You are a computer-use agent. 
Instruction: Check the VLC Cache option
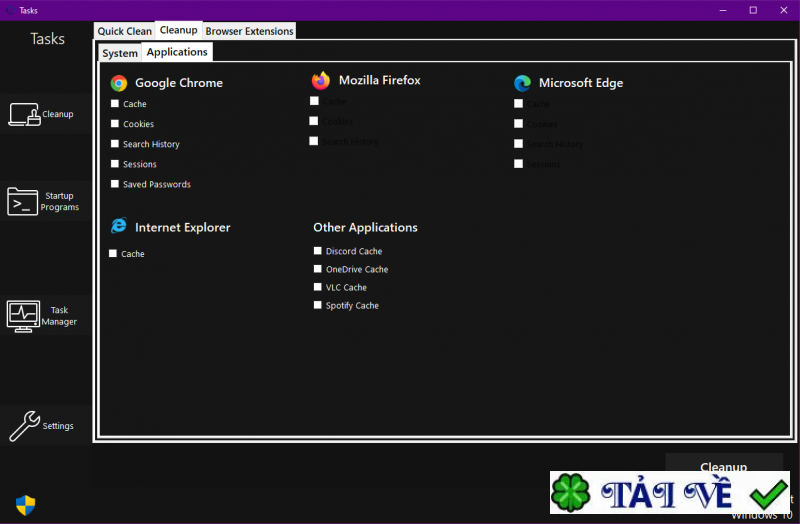[317, 287]
